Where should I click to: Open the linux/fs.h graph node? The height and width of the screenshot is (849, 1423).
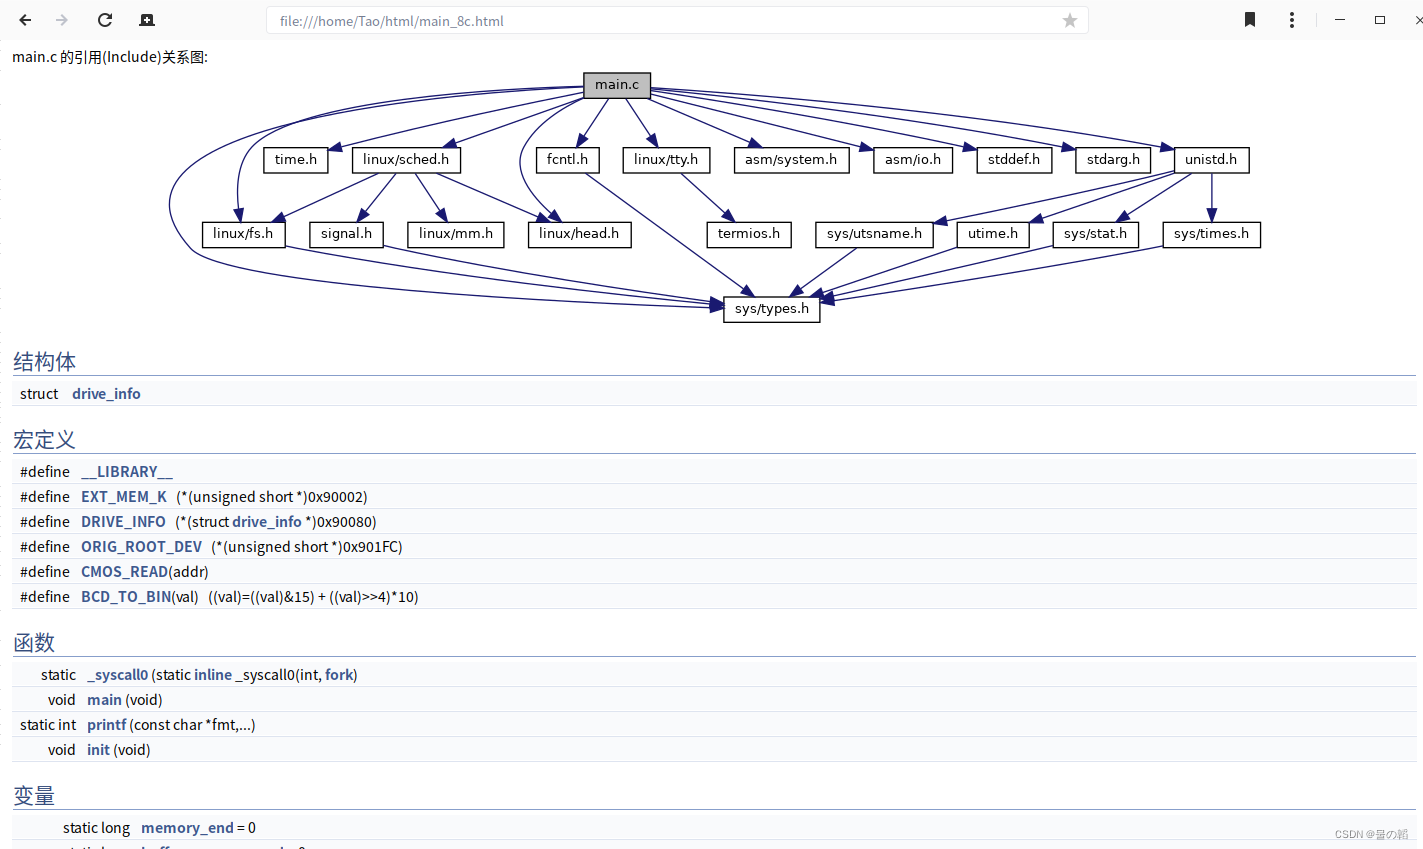tap(243, 234)
